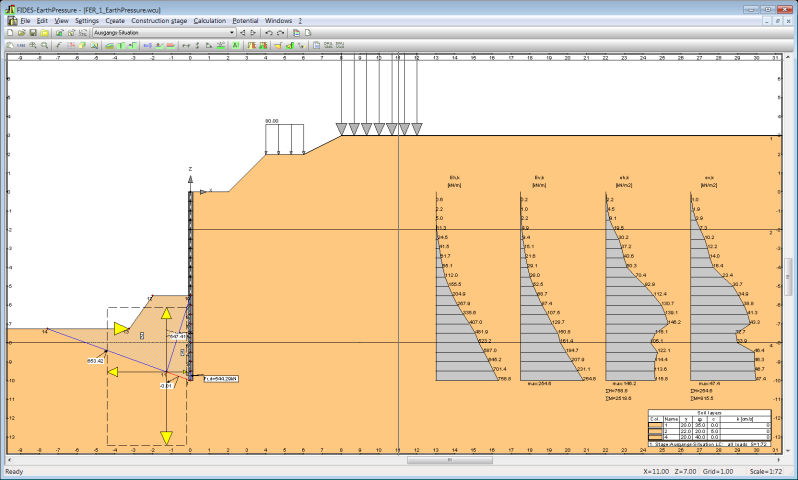Click the yellow-red earth pressure diagram icon
The width and height of the screenshot is (798, 480).
pos(251,45)
